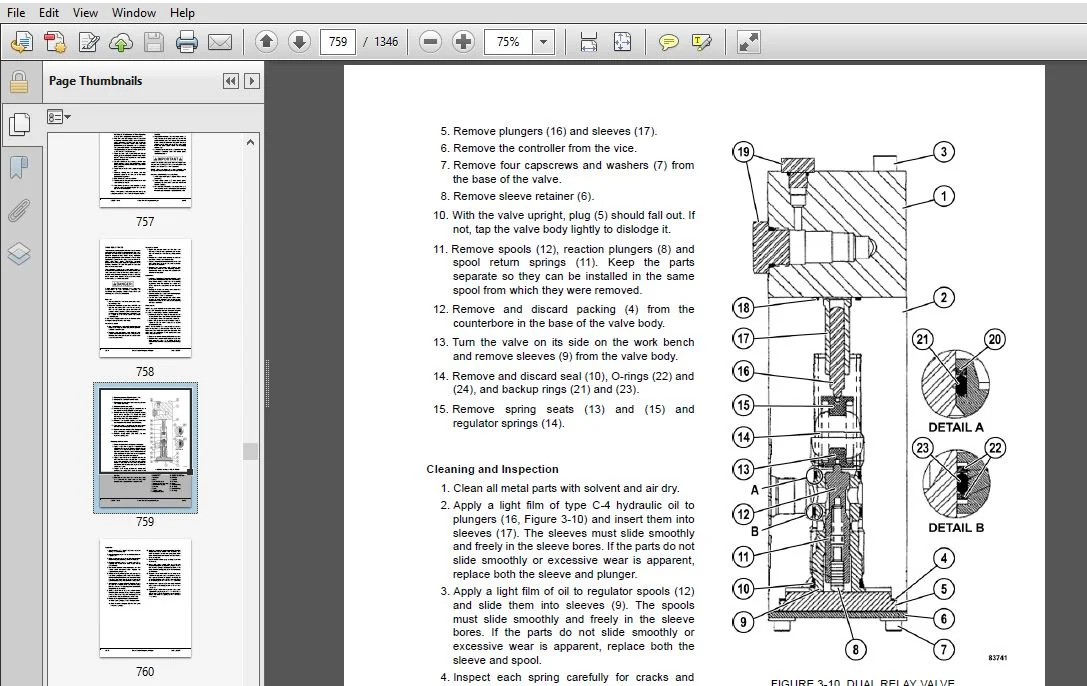Open the Edit menu
The height and width of the screenshot is (686, 1087).
point(49,12)
